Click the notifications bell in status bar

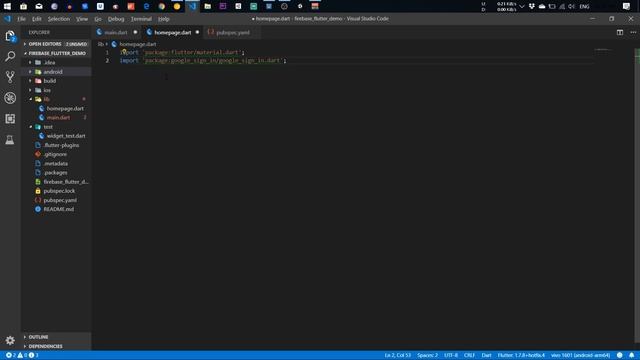tap(631, 355)
